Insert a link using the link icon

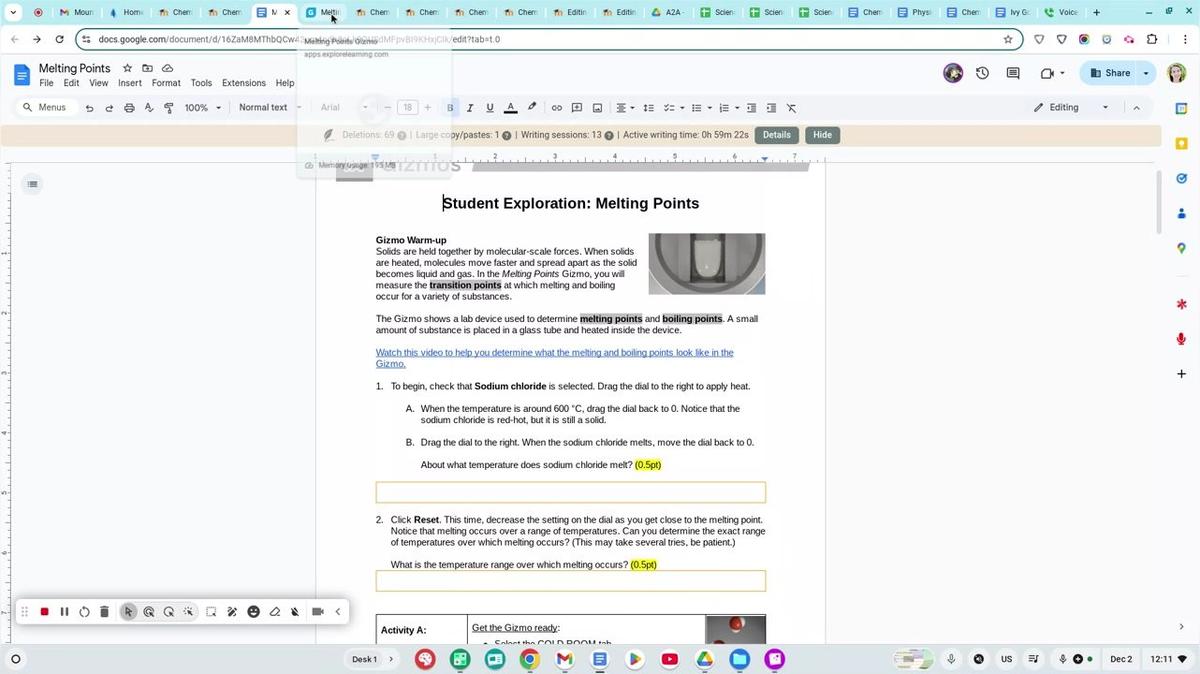pos(557,108)
